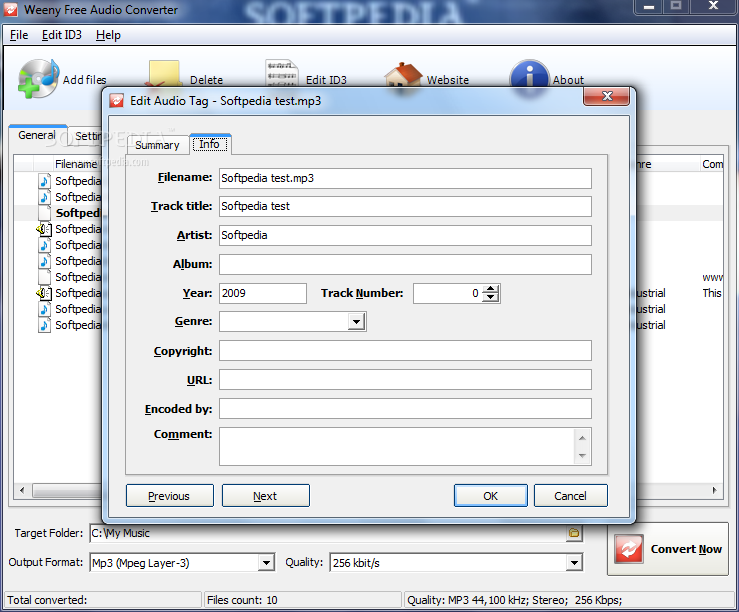Open the File menu
Screen dimensions: 739x612
pos(19,35)
